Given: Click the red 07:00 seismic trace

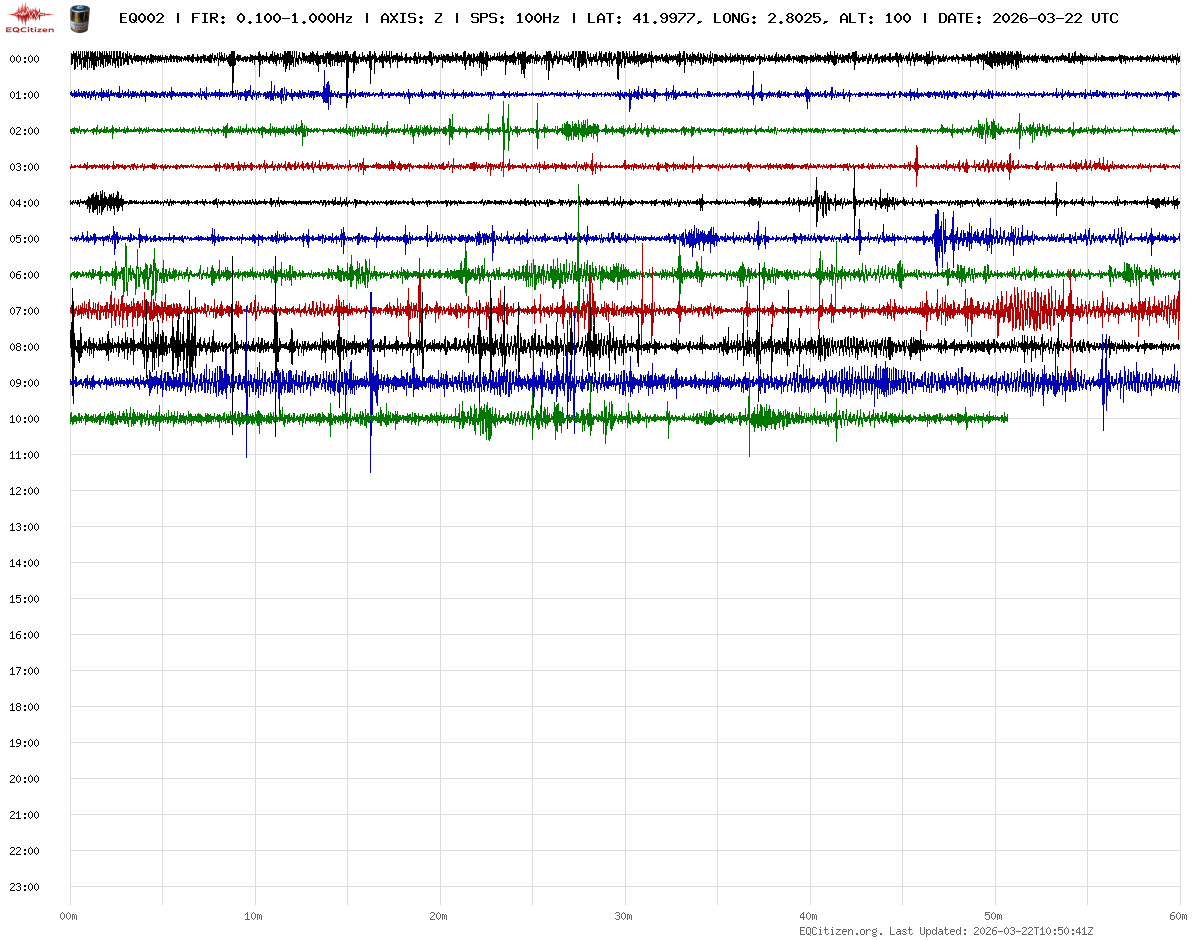Looking at the screenshot, I should 700,311.
